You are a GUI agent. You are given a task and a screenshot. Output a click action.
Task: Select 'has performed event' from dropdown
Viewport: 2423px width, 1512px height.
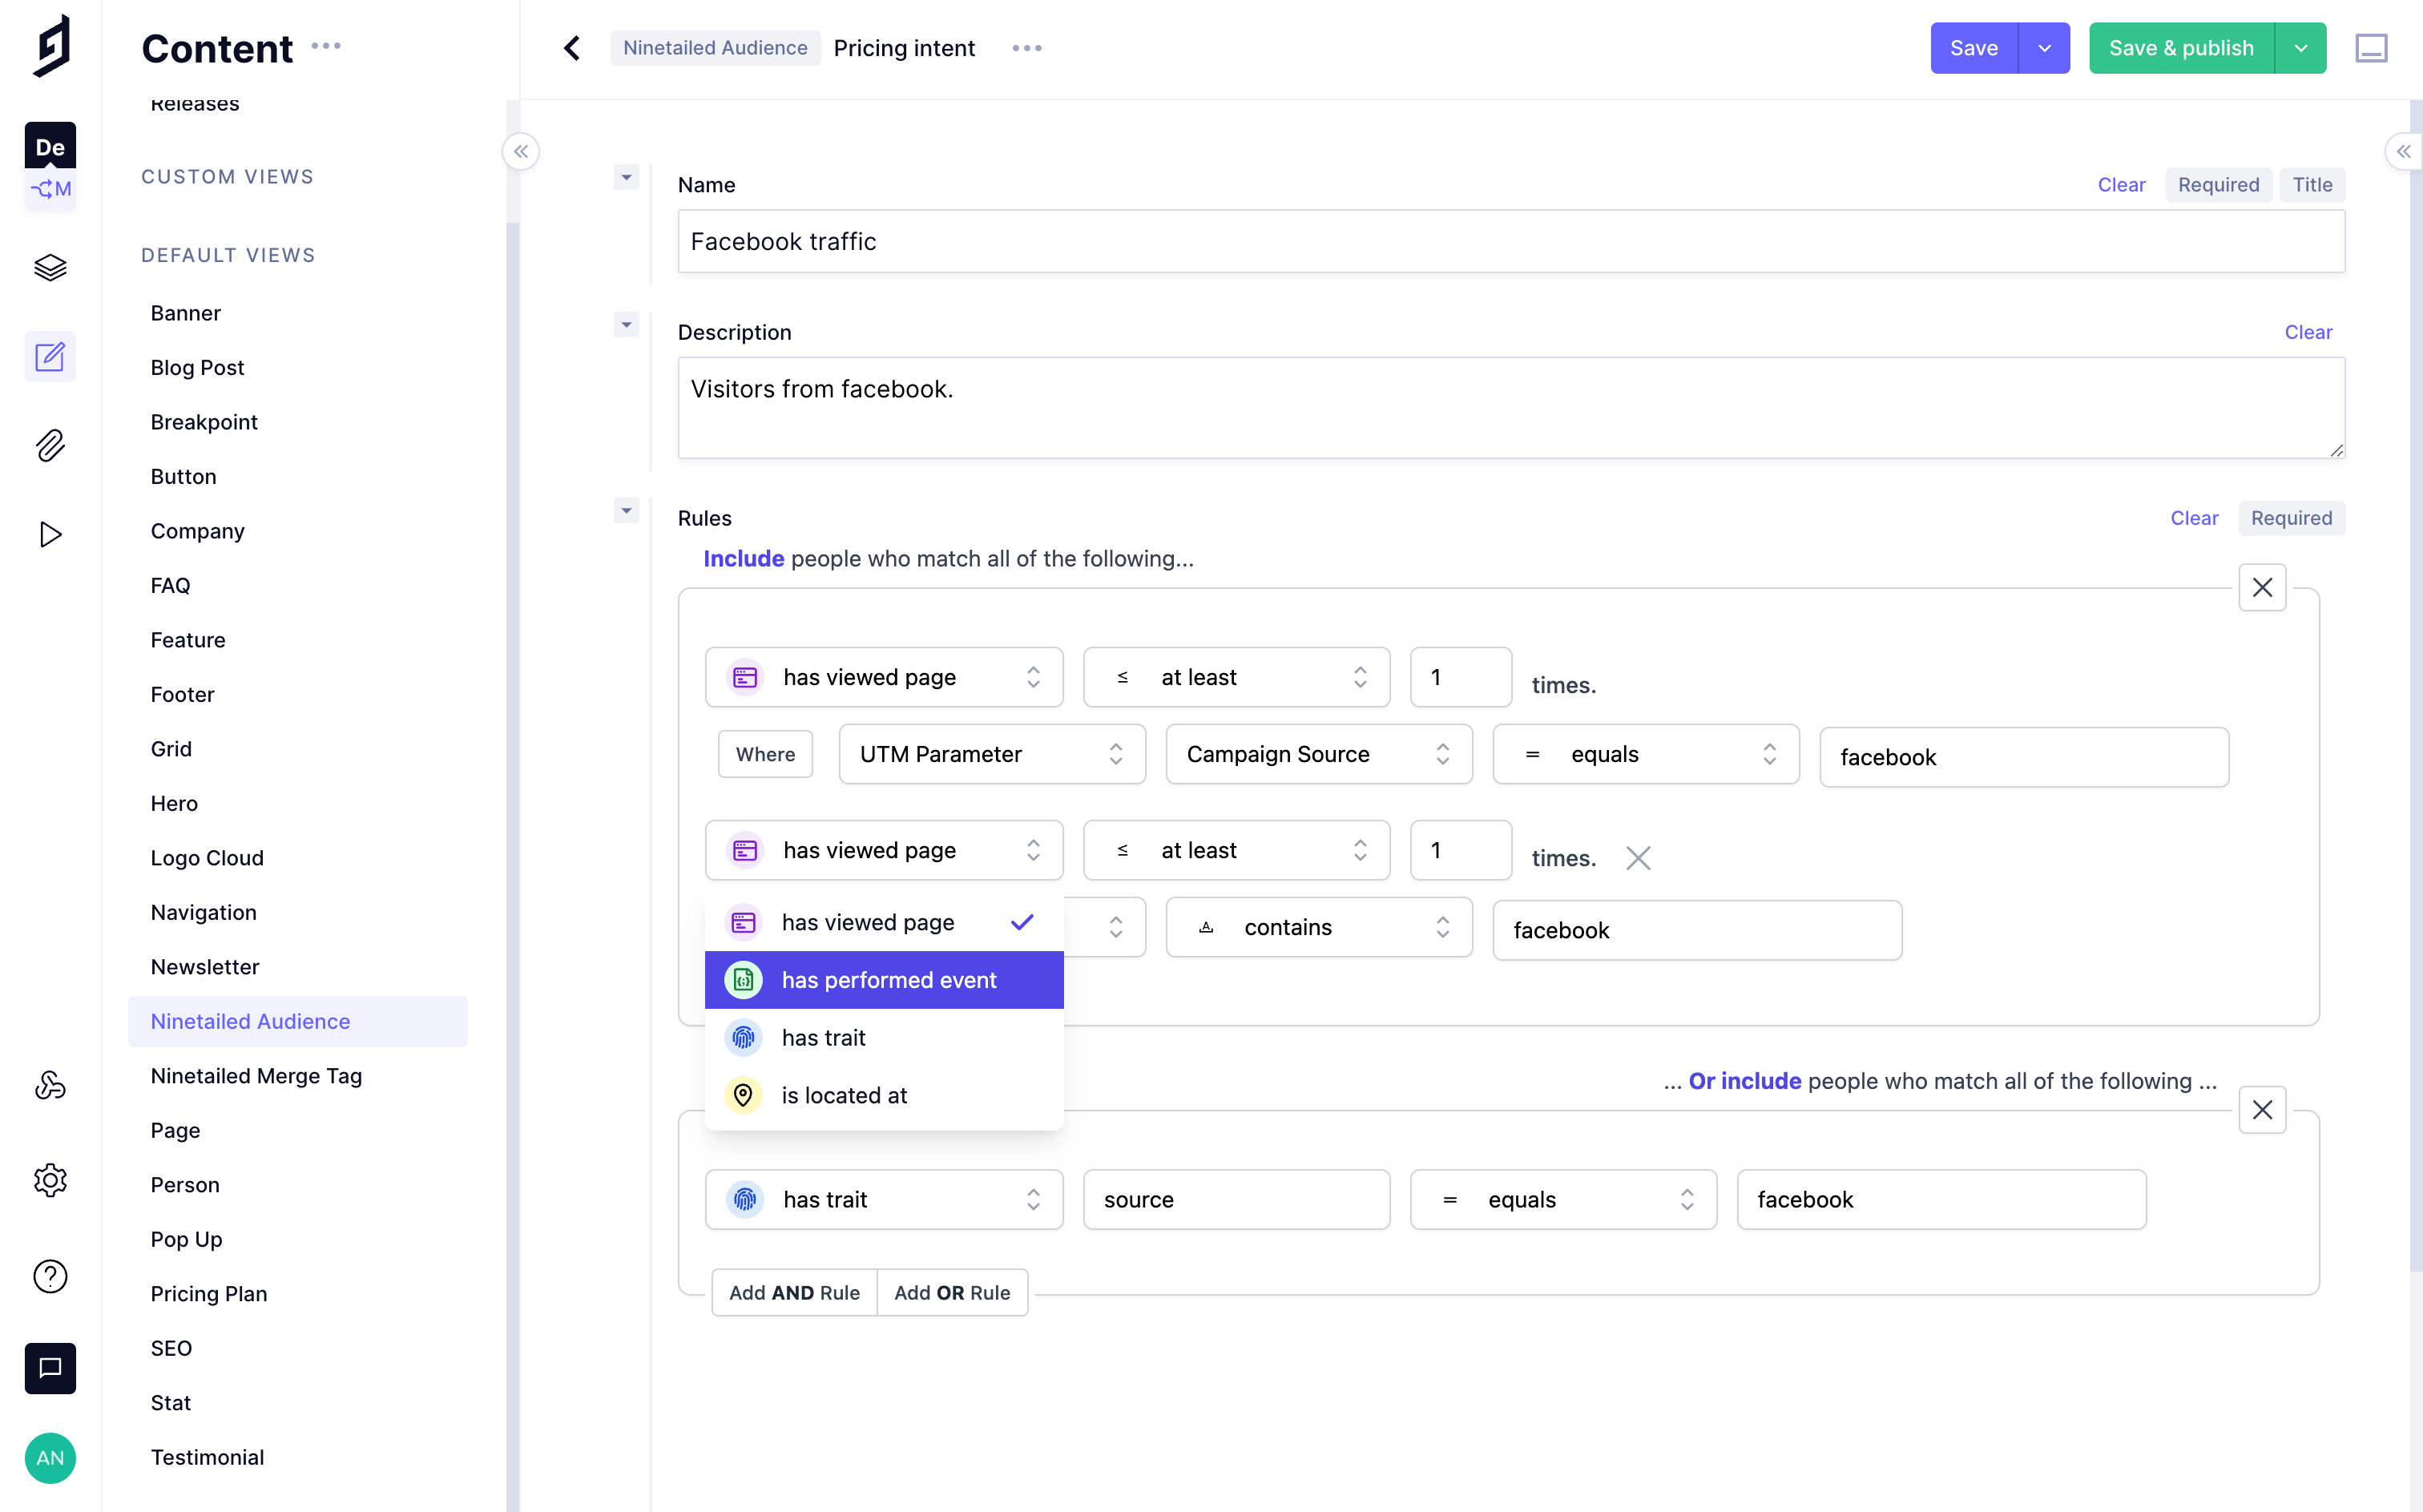[x=889, y=979]
